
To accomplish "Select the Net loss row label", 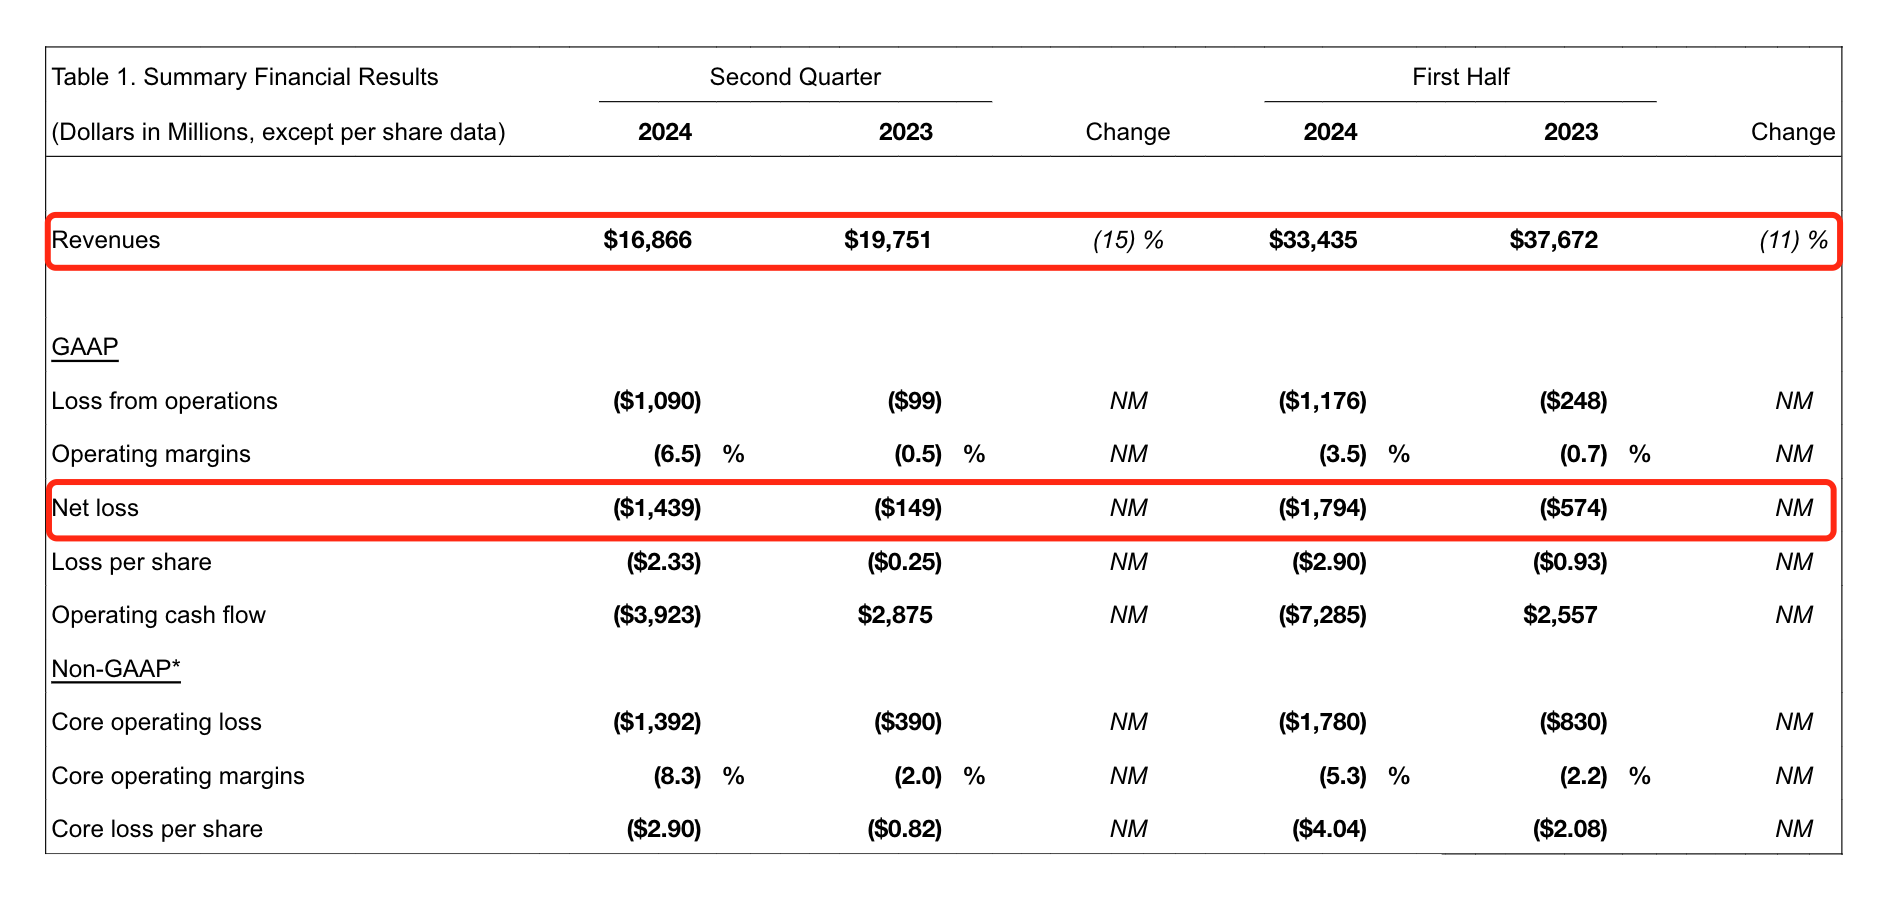I will coord(95,508).
